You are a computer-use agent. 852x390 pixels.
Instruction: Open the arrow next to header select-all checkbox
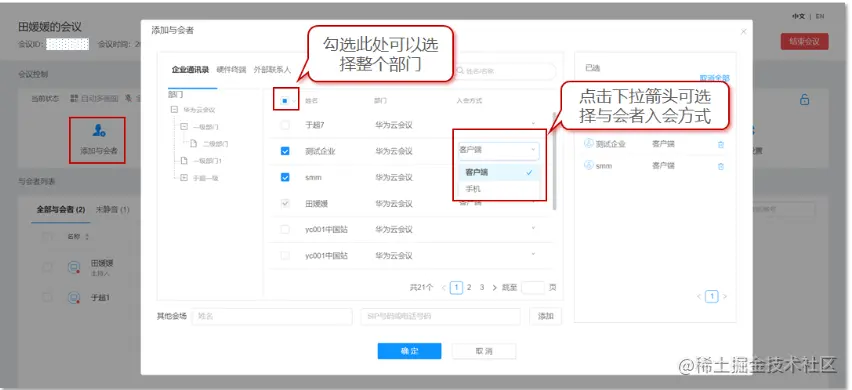(x=295, y=101)
